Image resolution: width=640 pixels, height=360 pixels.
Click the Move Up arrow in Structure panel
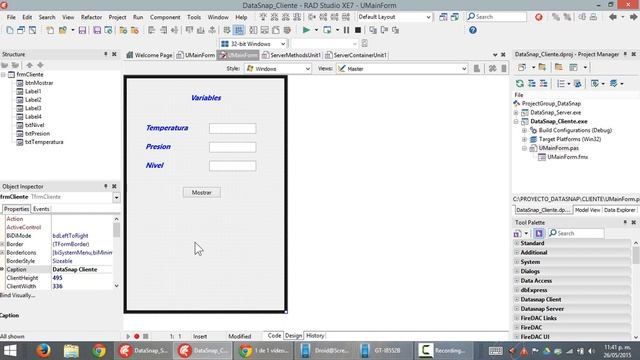[29, 65]
